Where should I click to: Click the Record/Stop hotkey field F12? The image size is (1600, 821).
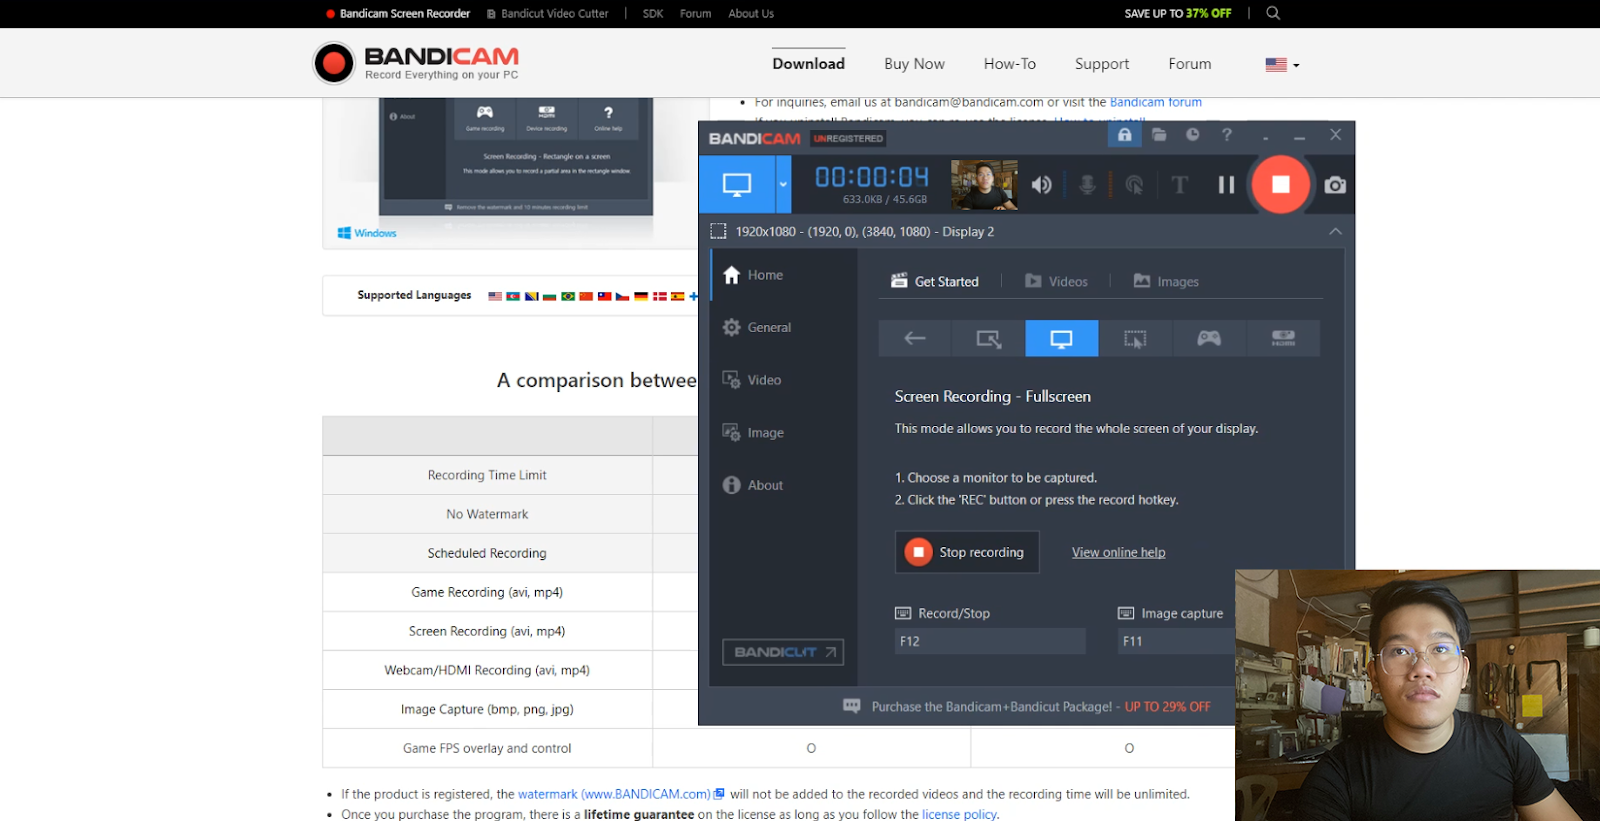(x=990, y=641)
